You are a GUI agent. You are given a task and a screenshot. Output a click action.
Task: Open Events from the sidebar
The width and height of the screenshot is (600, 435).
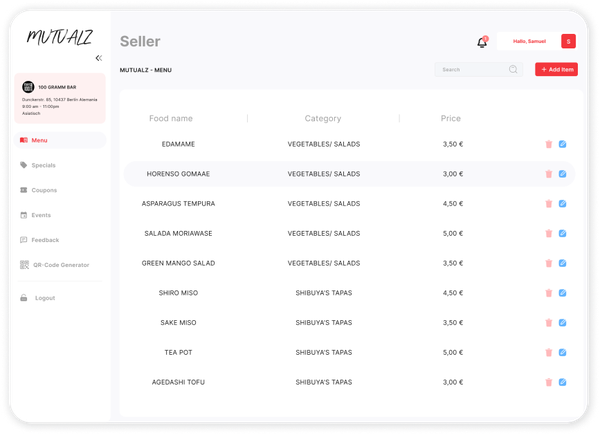point(41,215)
